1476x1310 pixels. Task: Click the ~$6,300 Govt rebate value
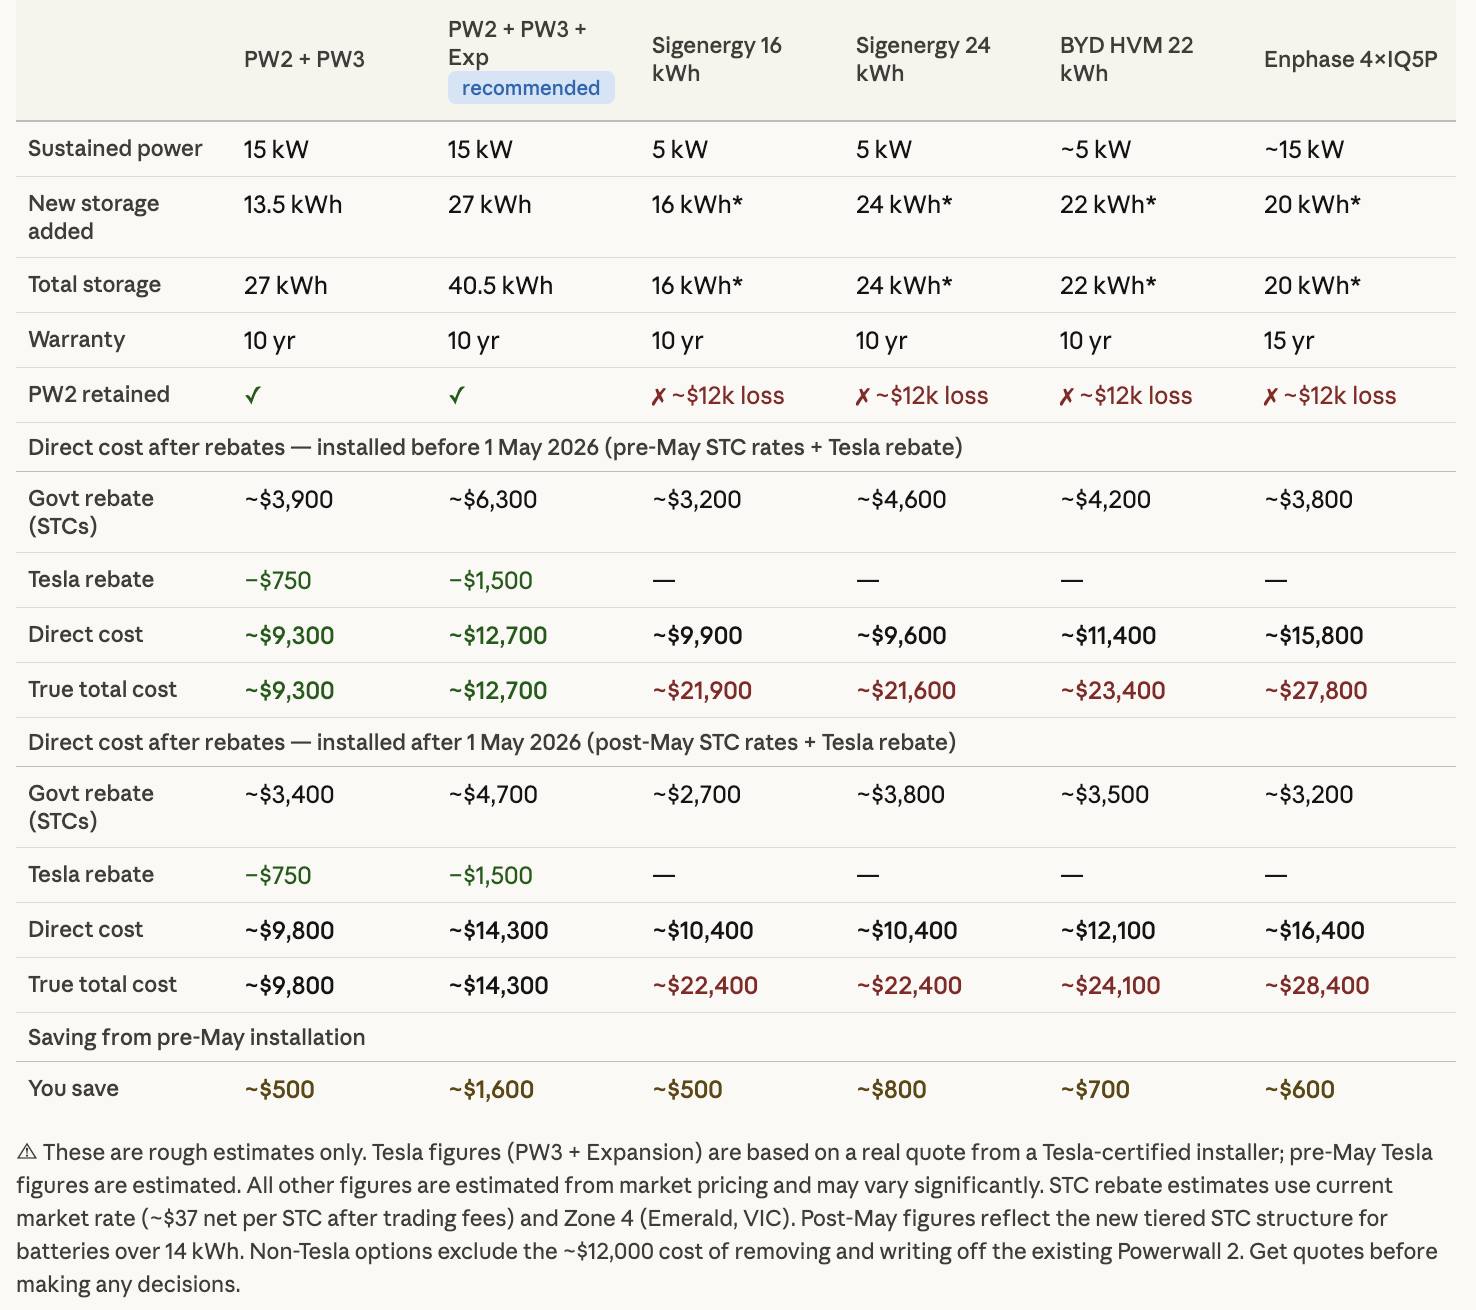click(492, 499)
